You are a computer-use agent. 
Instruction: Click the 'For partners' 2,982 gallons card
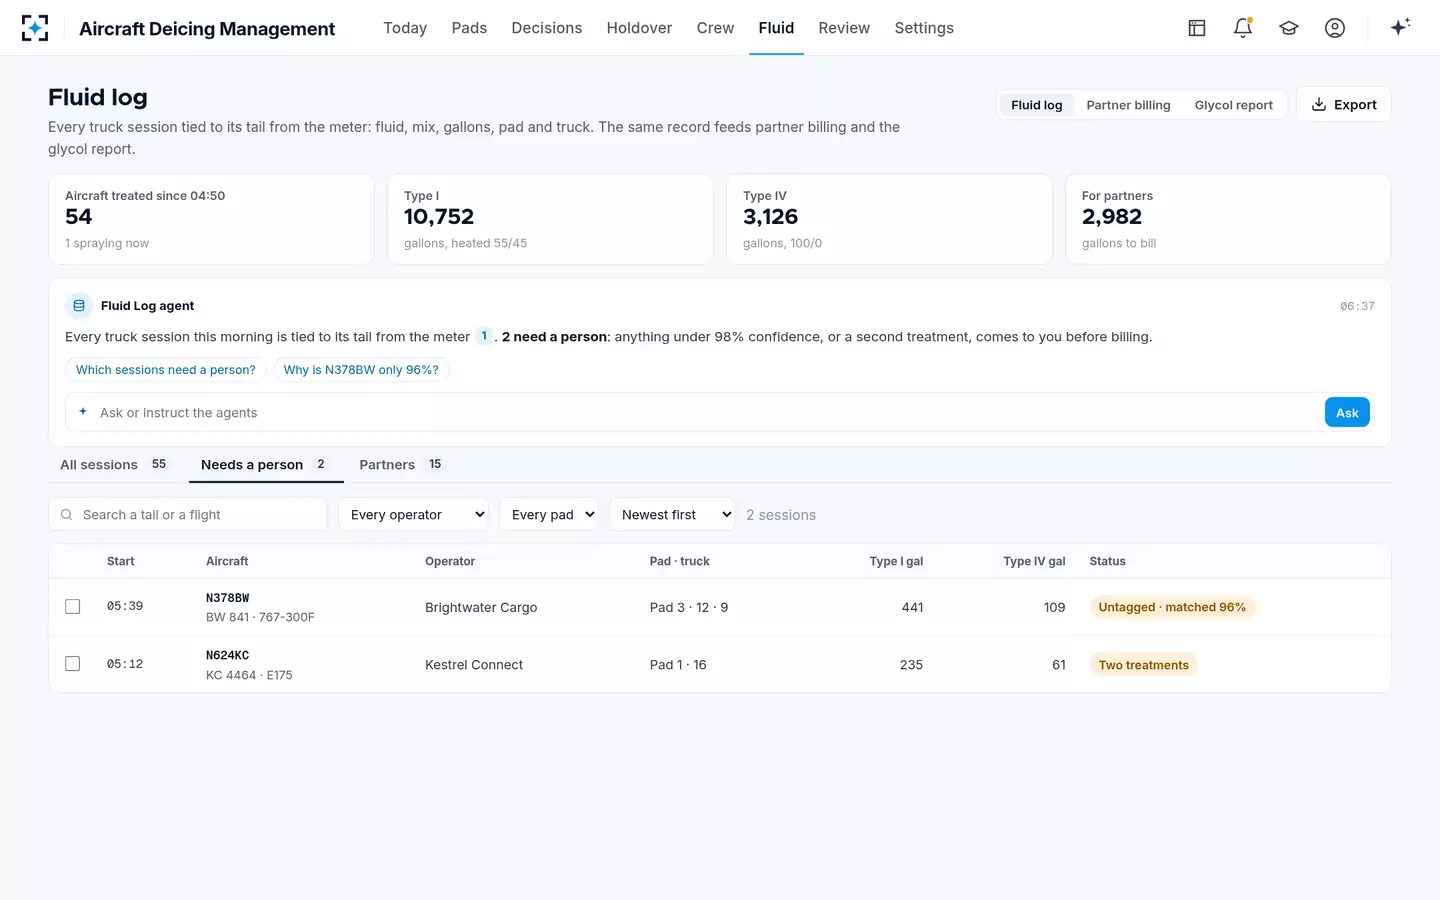point(1228,219)
